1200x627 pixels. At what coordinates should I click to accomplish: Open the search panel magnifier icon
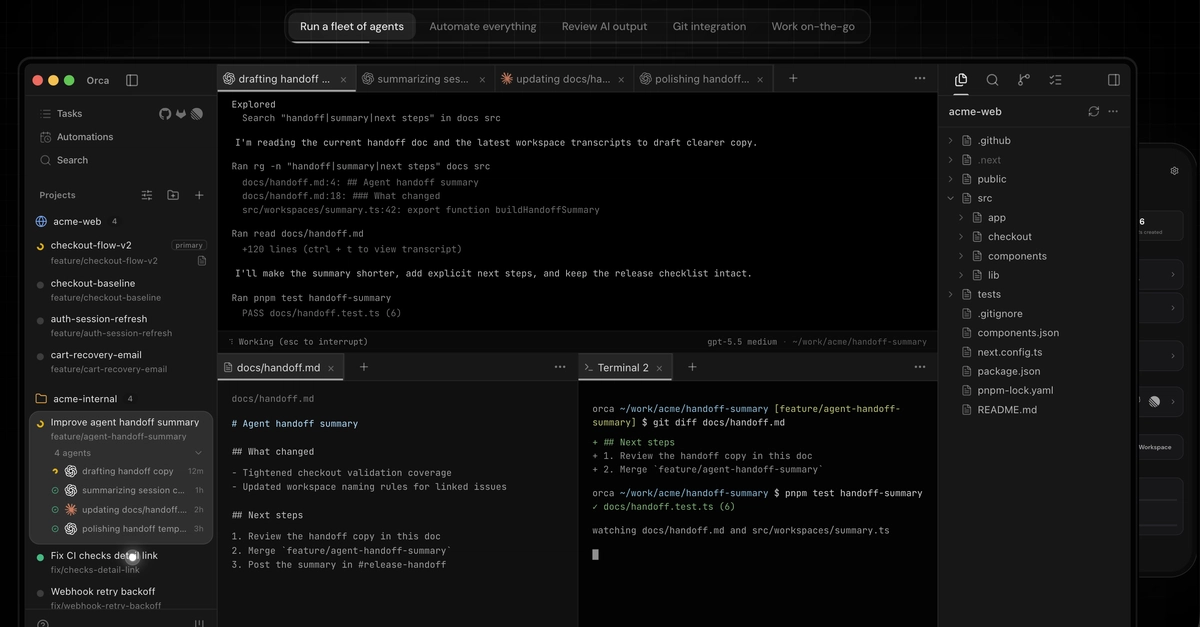992,80
